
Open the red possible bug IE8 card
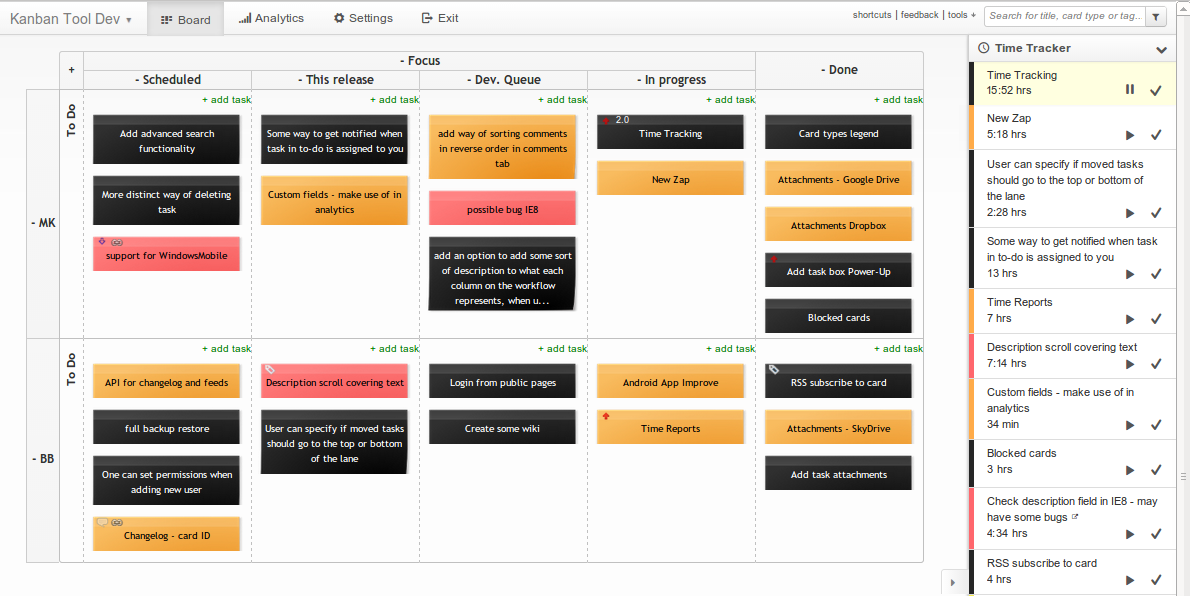[x=503, y=209]
